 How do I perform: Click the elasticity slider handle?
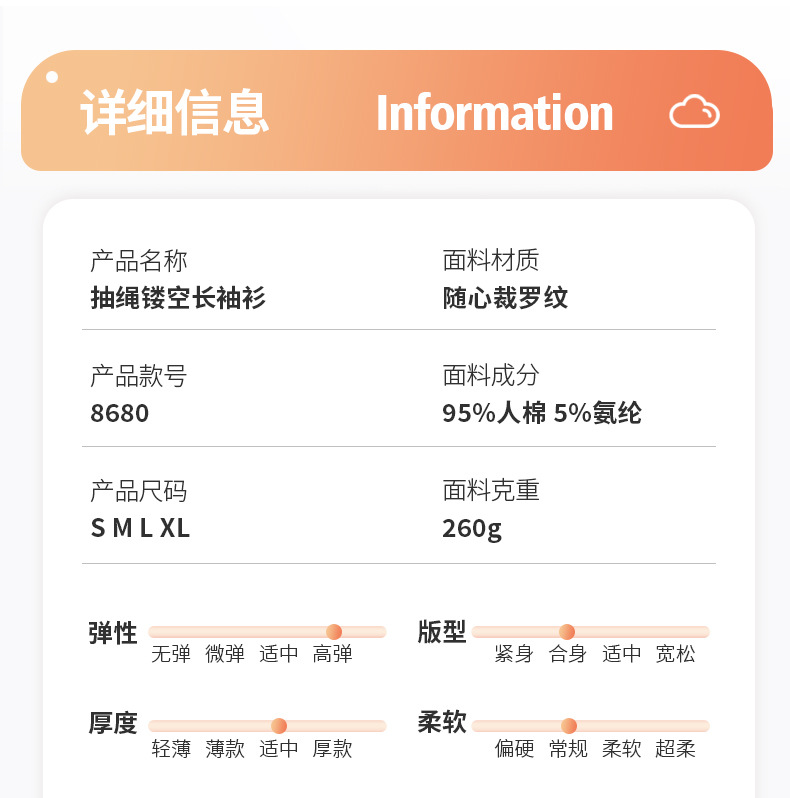334,632
